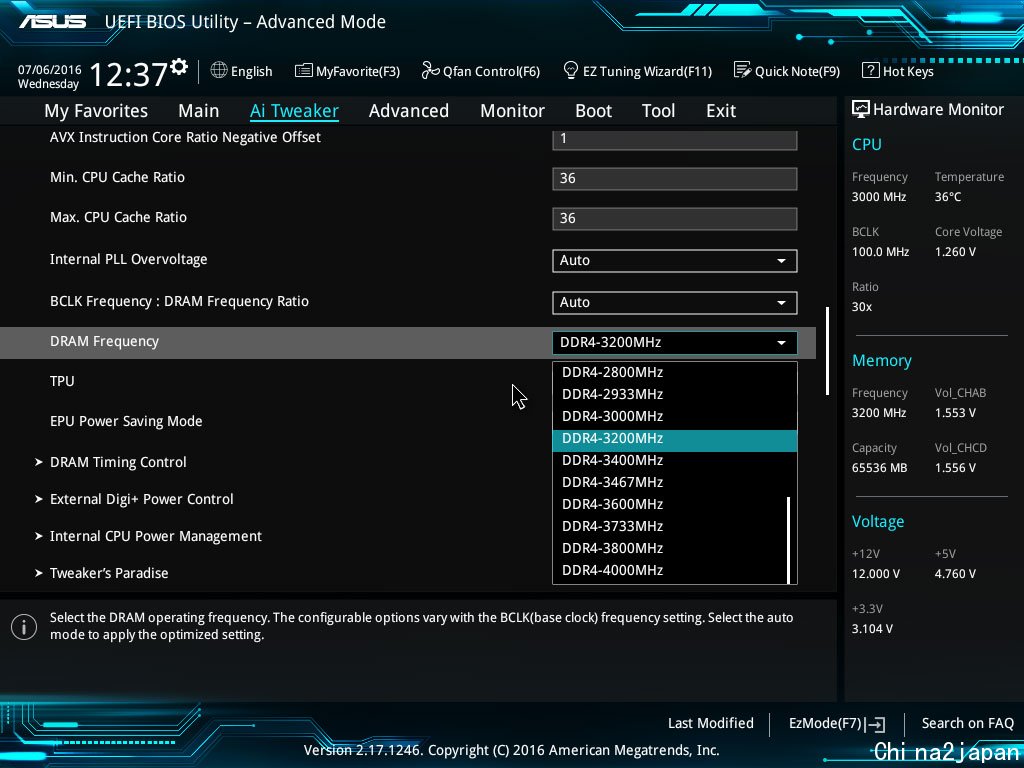1024x768 pixels.
Task: Go to the Advanced tab
Action: coord(409,111)
